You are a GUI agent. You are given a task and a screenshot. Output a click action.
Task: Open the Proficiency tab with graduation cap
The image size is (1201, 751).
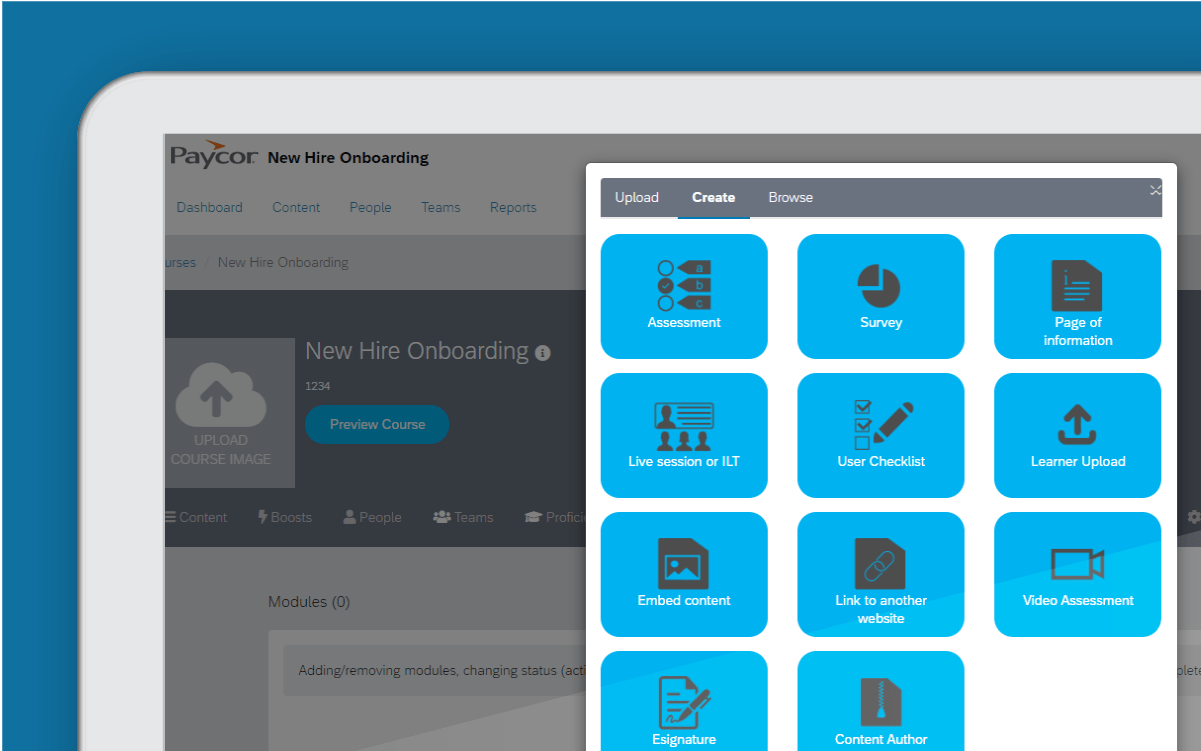tap(555, 517)
